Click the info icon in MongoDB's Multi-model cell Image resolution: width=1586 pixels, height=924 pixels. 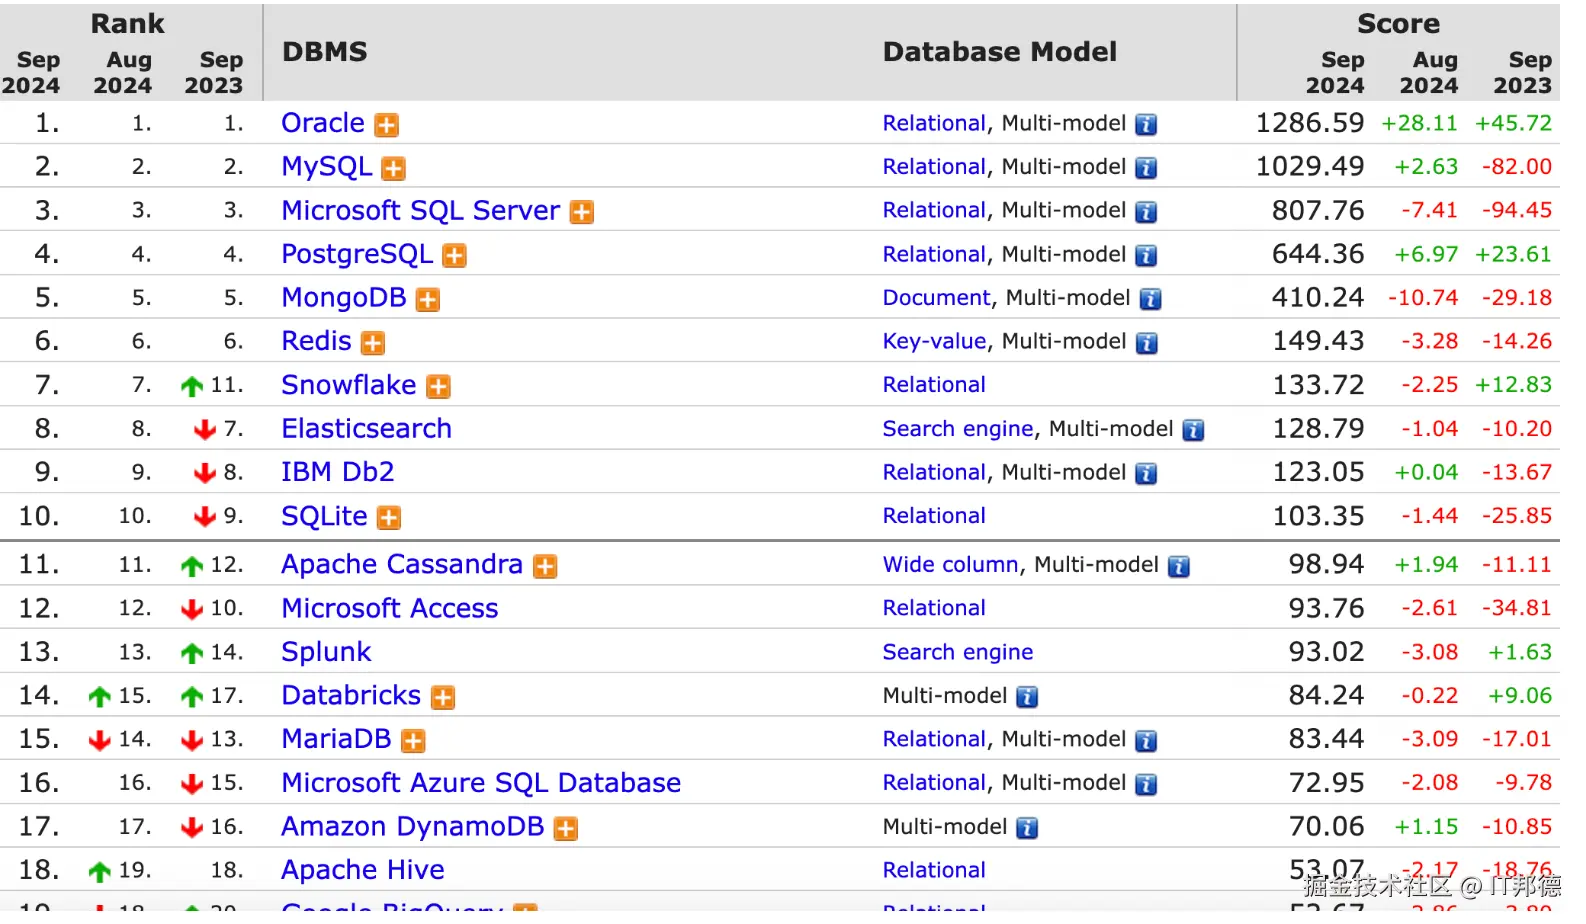(1151, 299)
